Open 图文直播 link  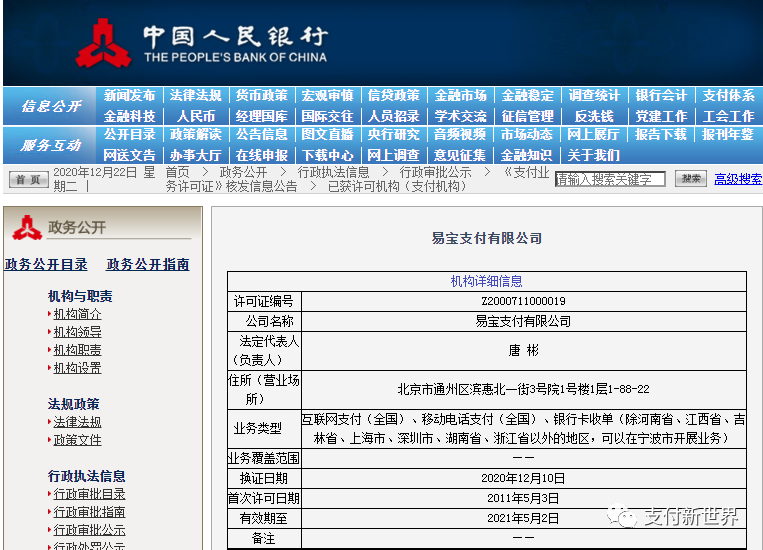pyautogui.click(x=327, y=134)
